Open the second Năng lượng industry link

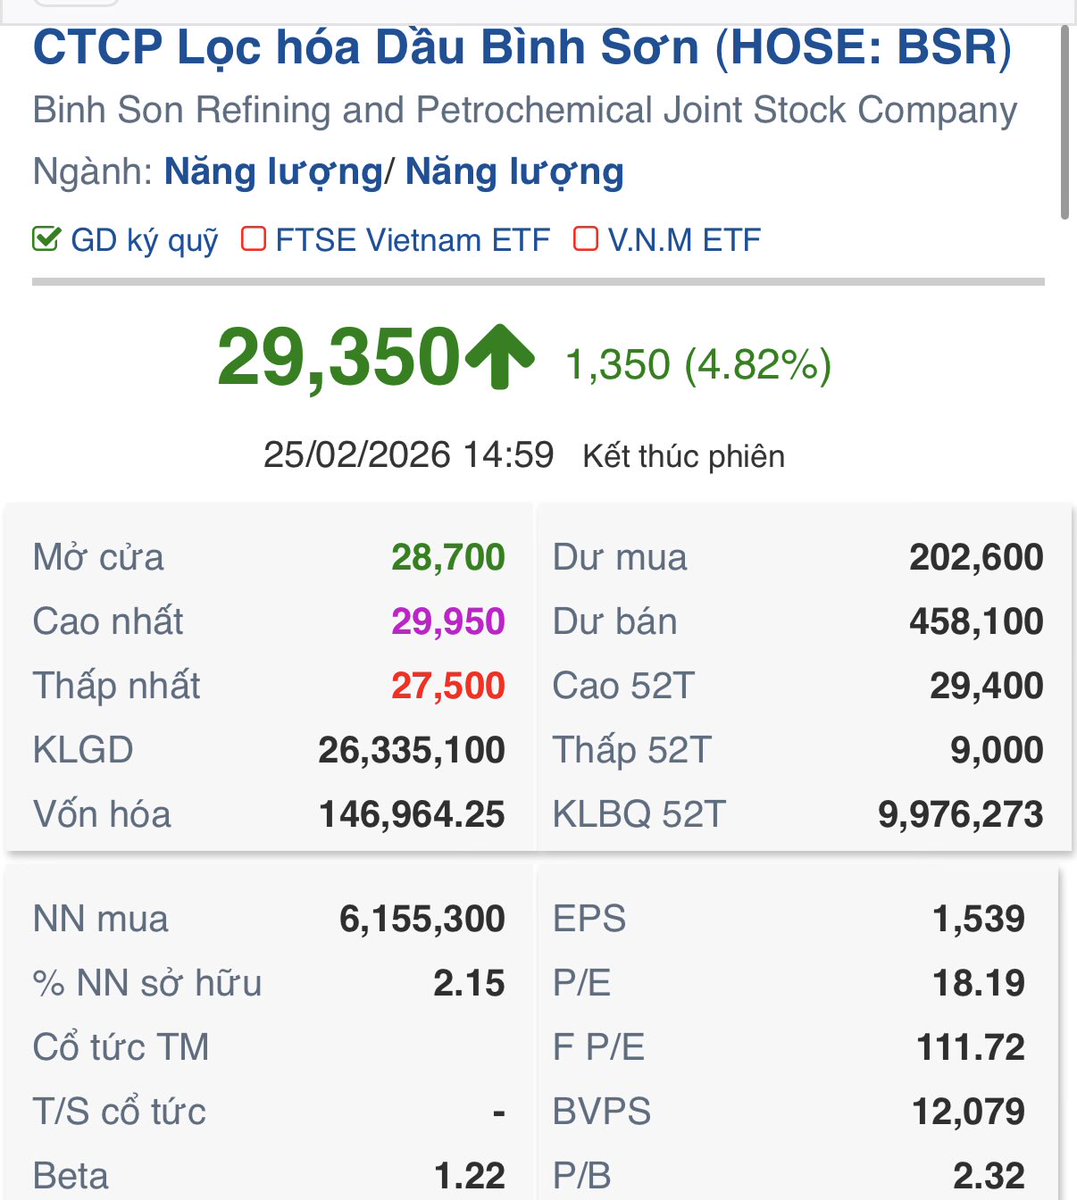[x=514, y=172]
